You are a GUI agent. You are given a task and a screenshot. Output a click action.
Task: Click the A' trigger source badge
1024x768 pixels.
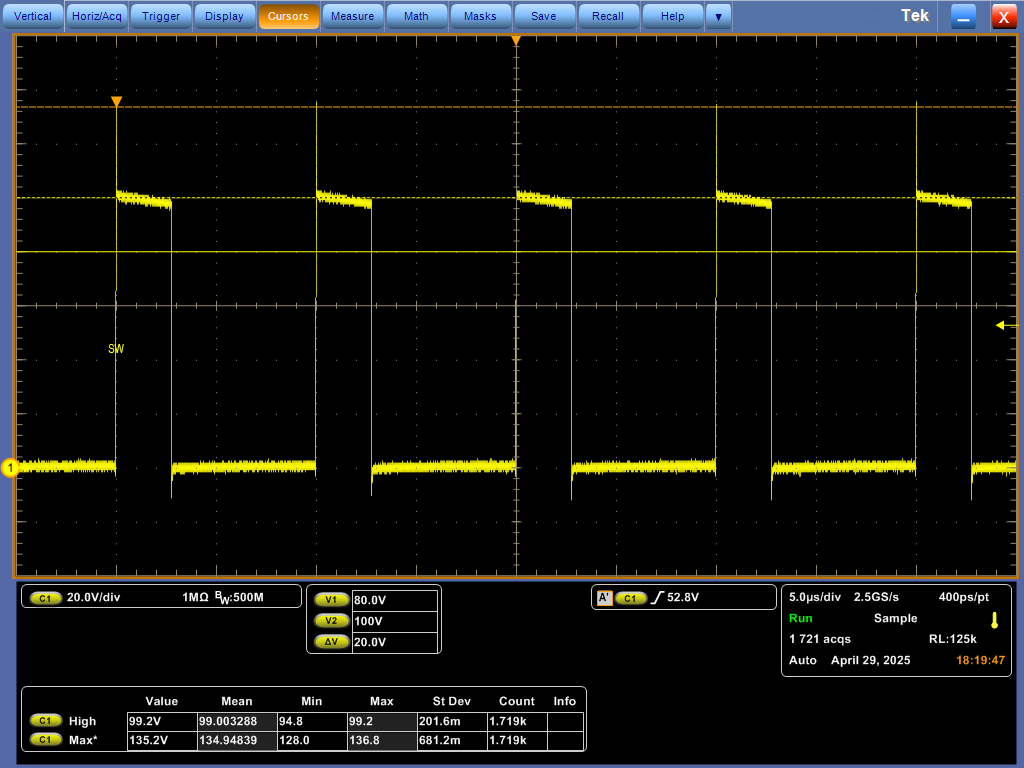pyautogui.click(x=604, y=598)
